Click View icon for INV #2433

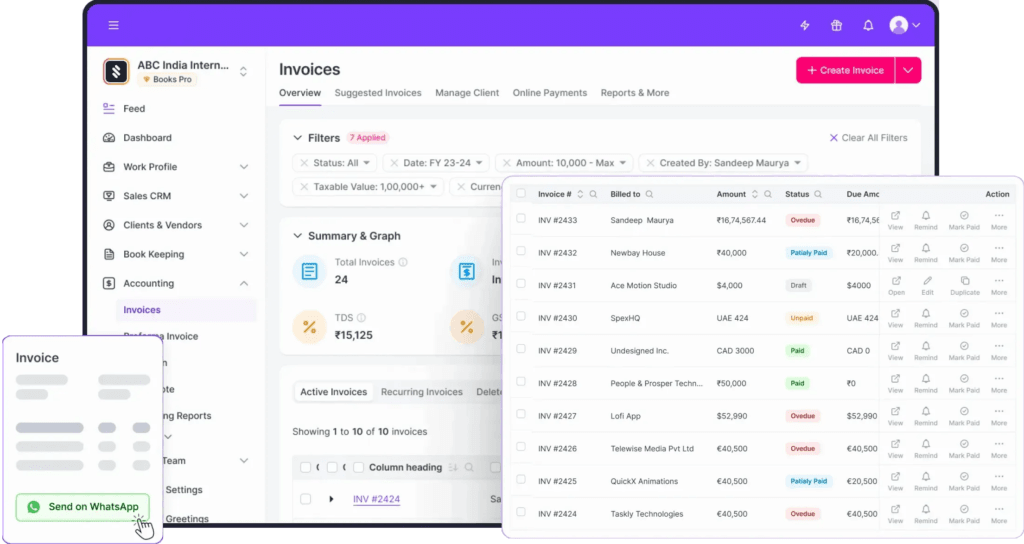pos(895,219)
